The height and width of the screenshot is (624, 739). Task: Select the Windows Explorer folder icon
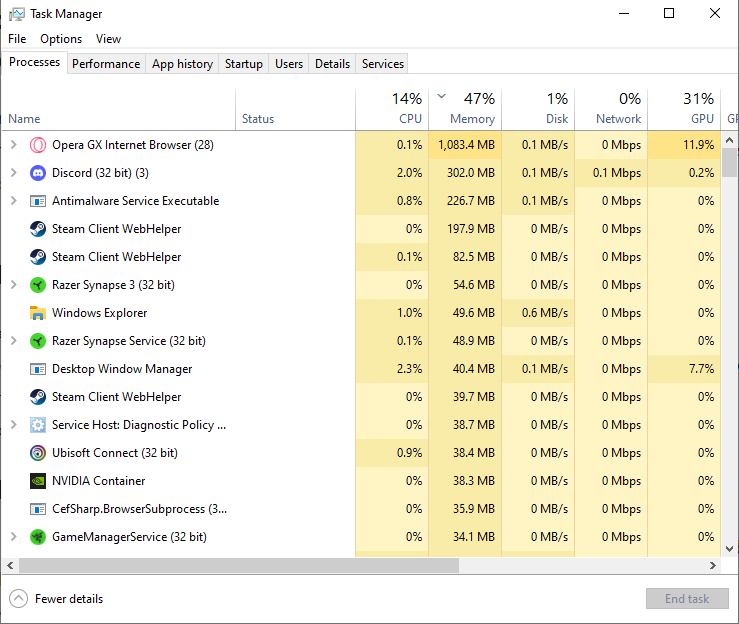coord(38,313)
